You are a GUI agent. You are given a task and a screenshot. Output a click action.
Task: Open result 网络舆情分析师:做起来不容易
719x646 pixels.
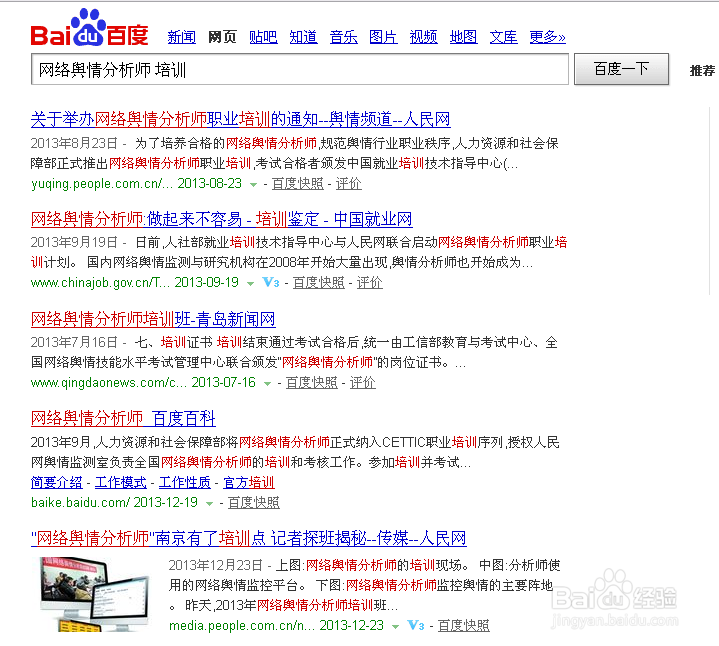pyautogui.click(x=221, y=219)
